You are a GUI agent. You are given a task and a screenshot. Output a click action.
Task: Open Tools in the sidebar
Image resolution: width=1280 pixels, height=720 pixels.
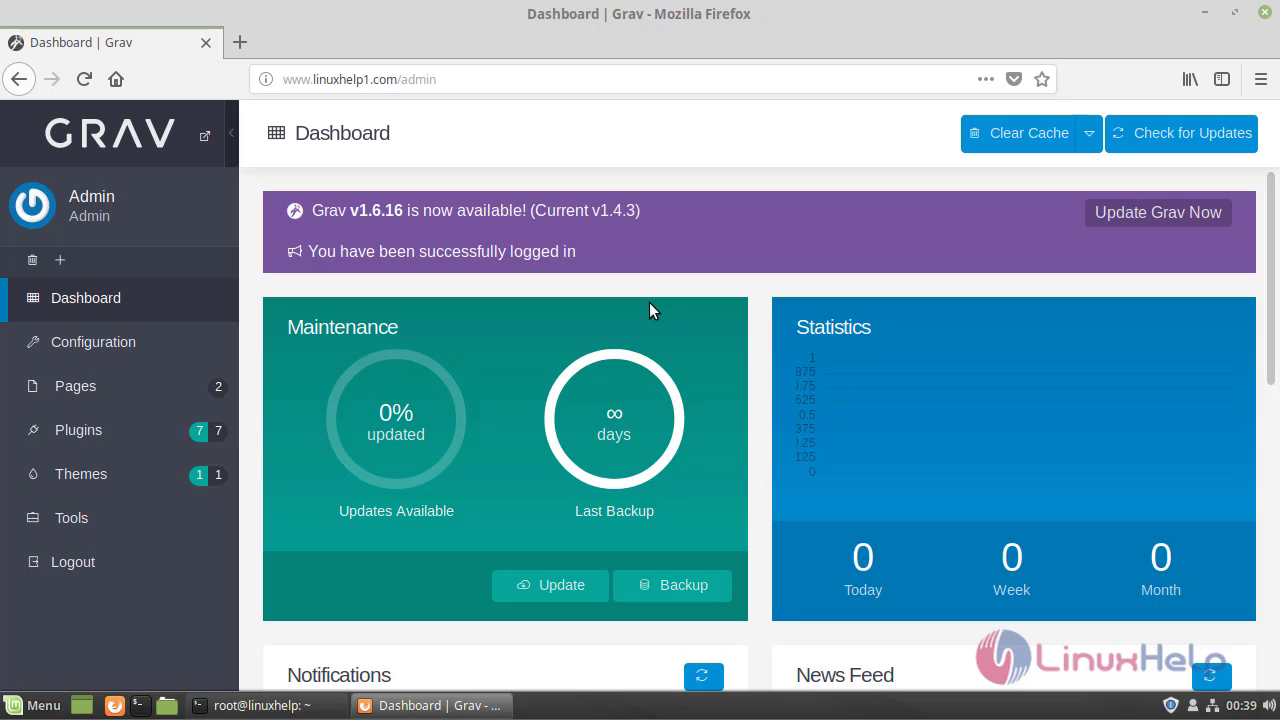(119, 518)
